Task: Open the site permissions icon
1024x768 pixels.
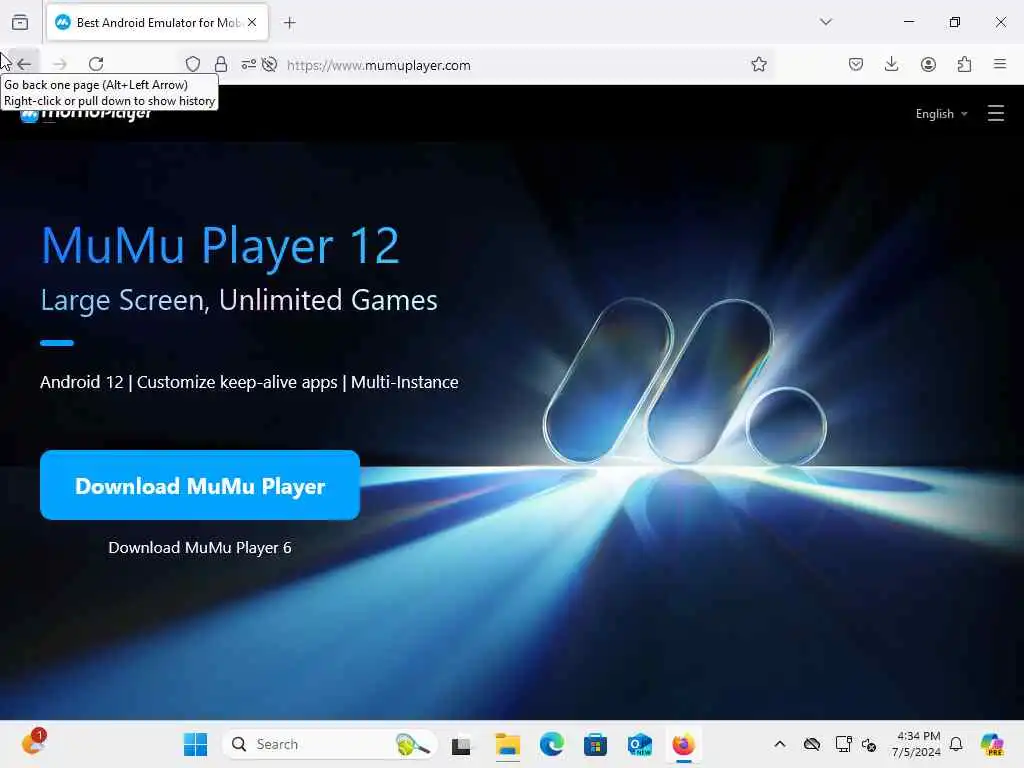Action: [x=249, y=64]
